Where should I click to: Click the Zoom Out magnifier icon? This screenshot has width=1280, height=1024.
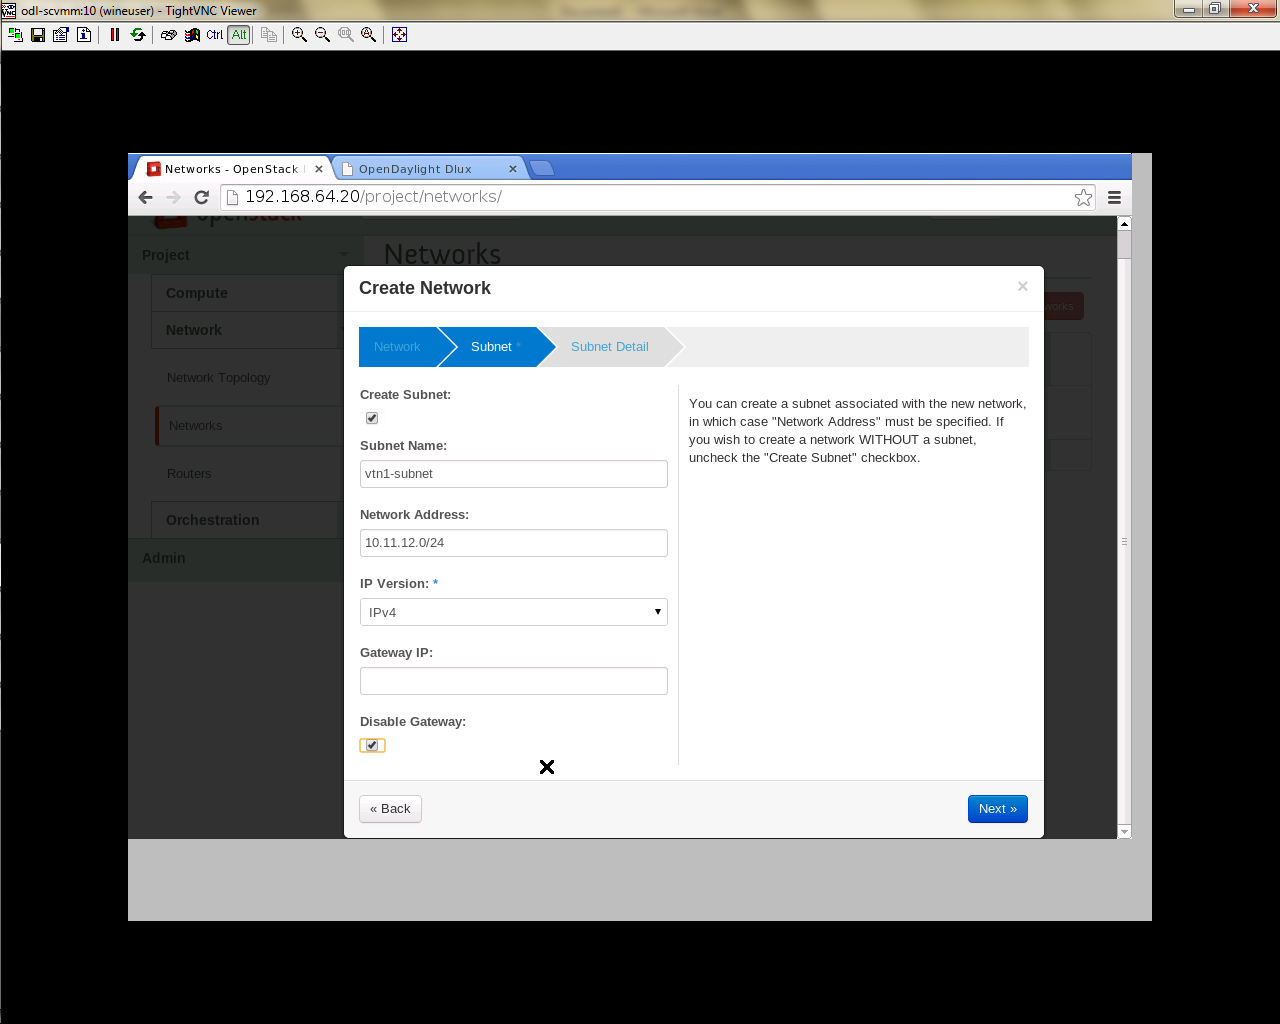click(322, 35)
